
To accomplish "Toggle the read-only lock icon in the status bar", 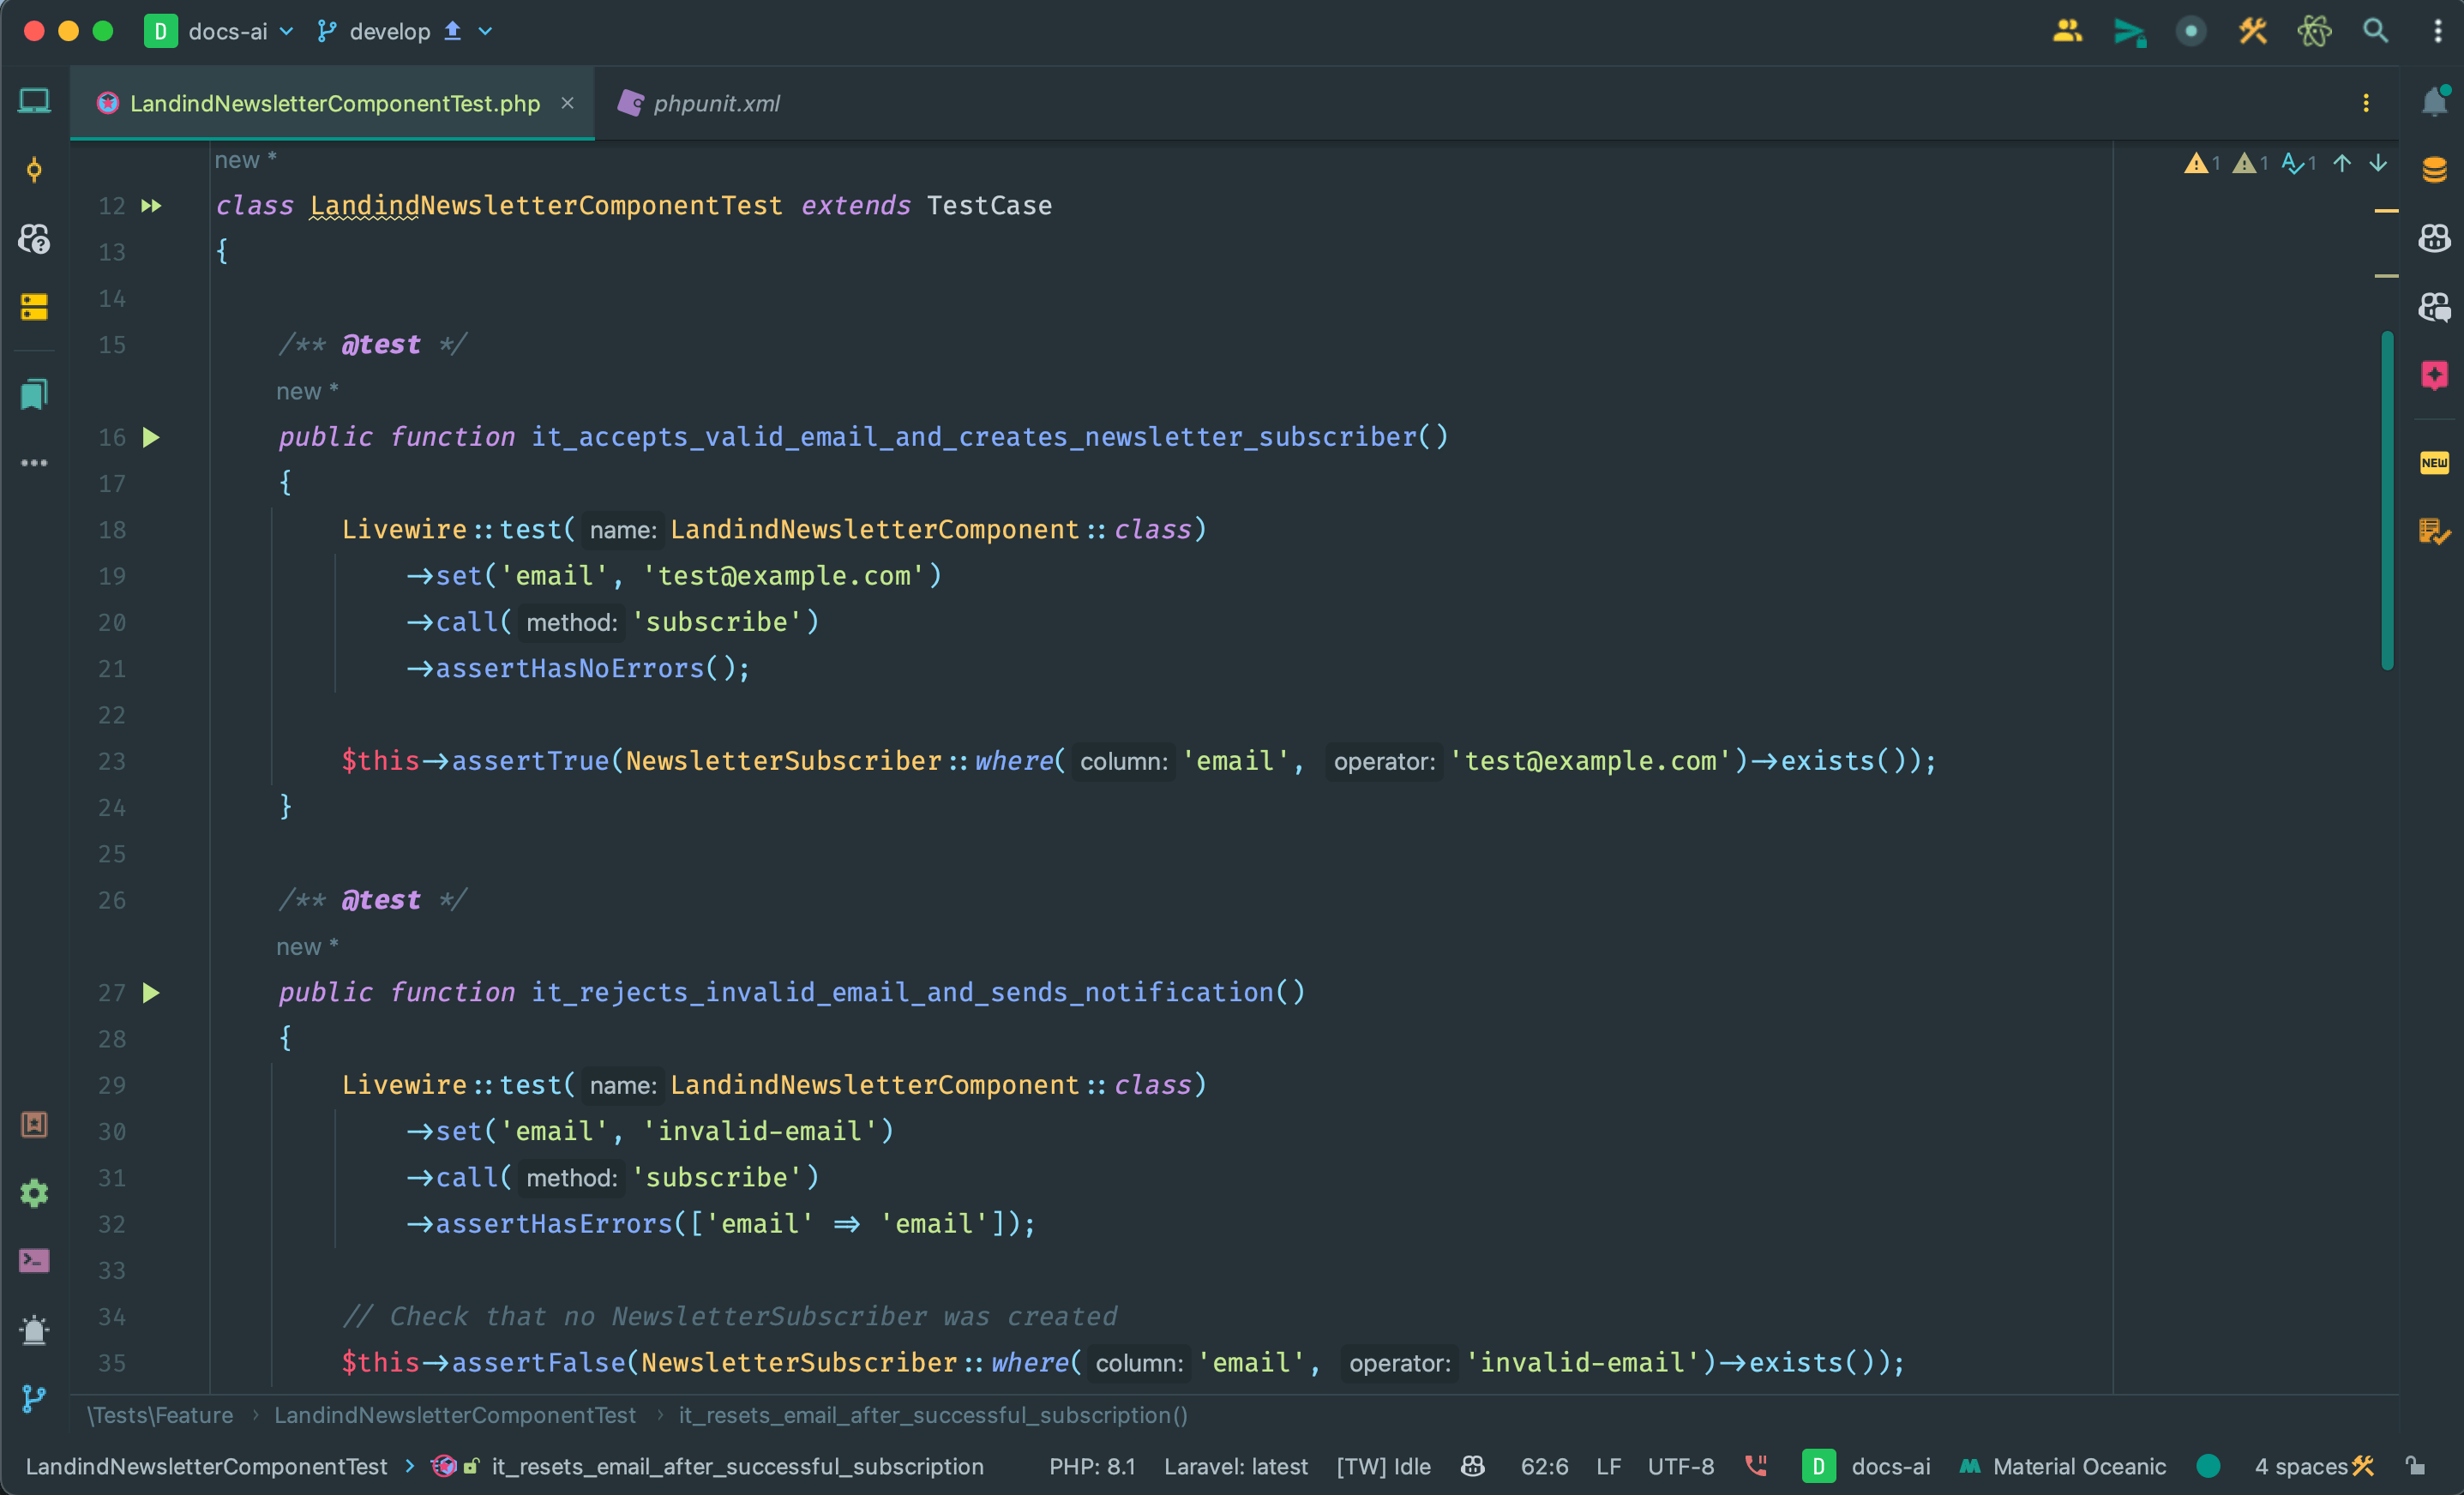I will [x=2416, y=1466].
